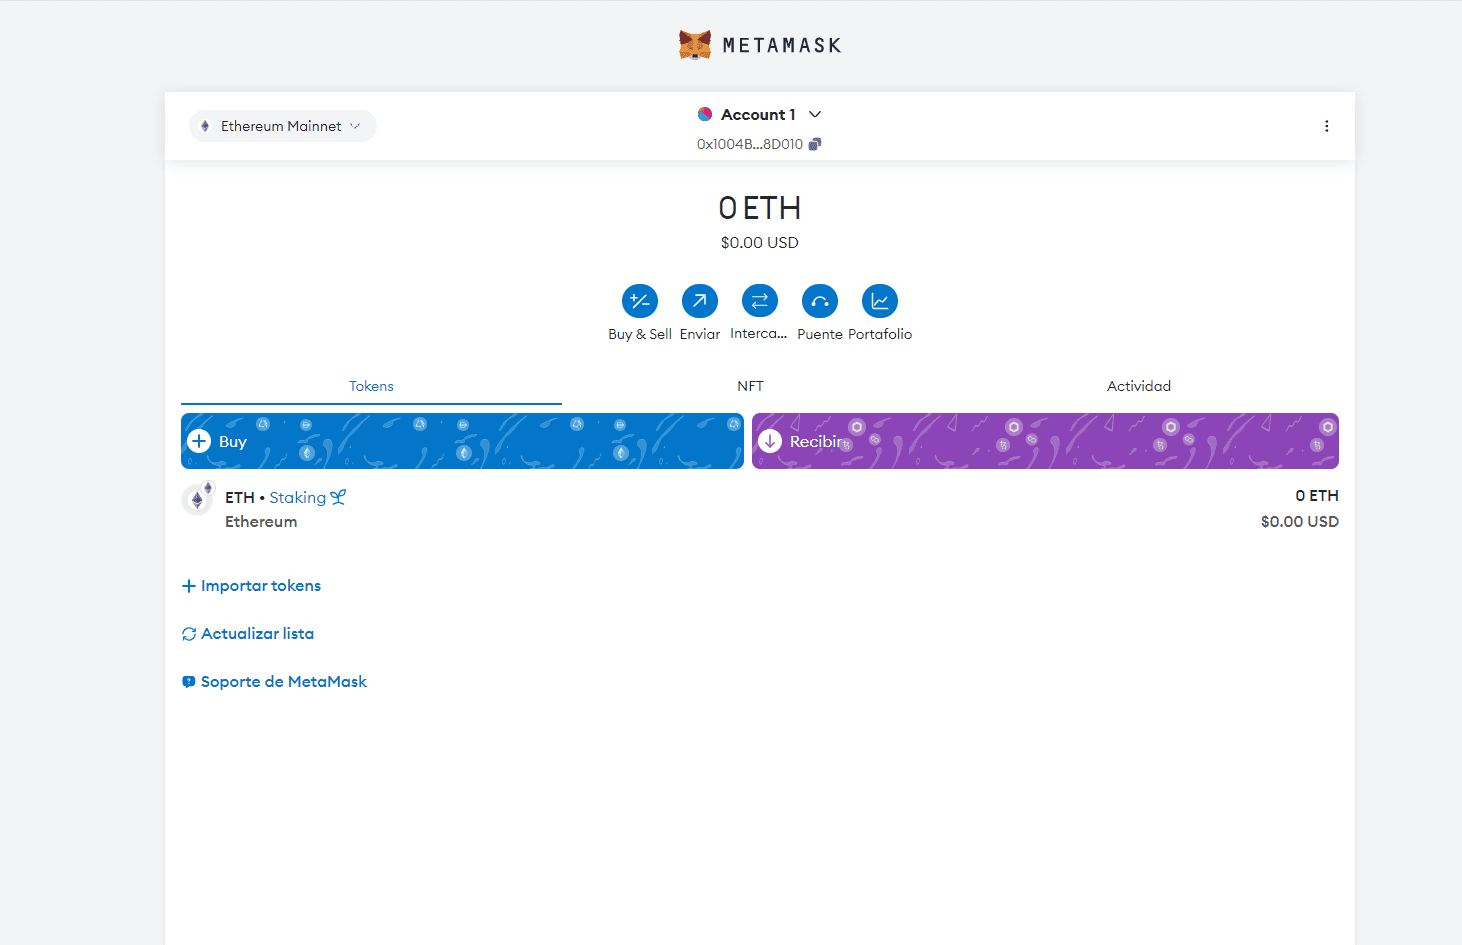The image size is (1462, 945).
Task: Click the purple Recibir banner button
Action: pos(1045,441)
